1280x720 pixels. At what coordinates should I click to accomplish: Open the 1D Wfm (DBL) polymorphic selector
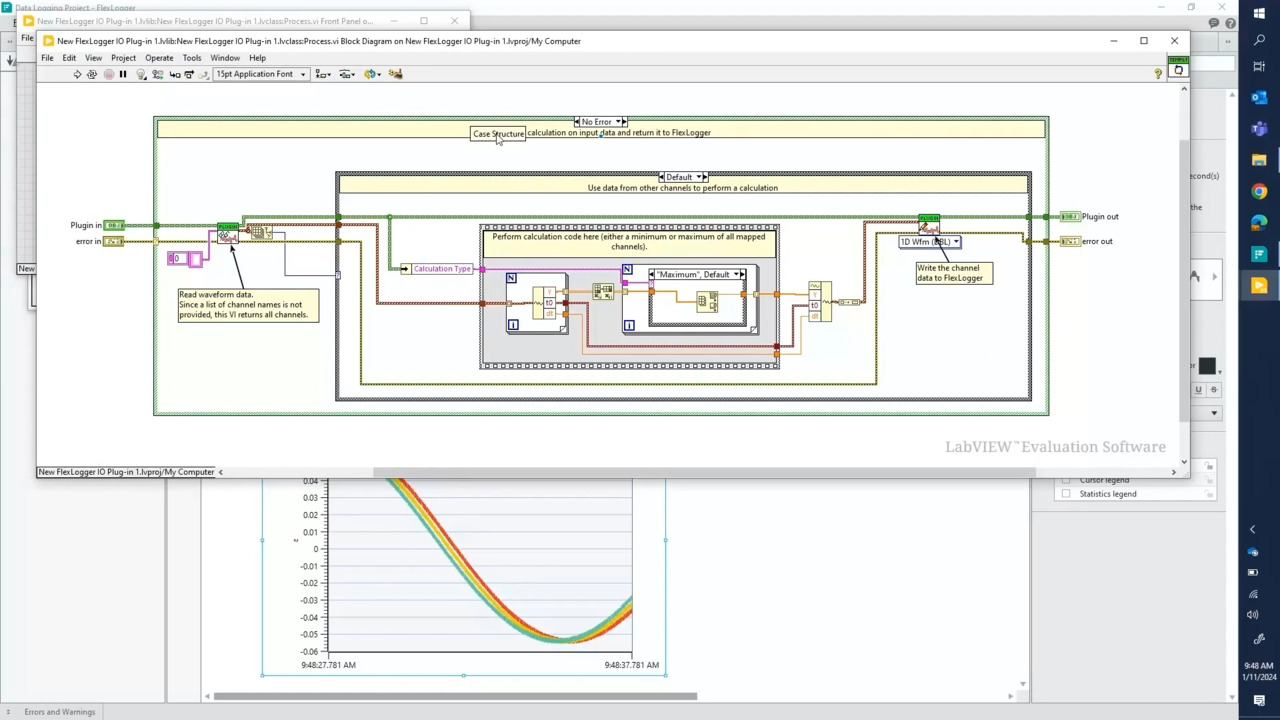click(930, 242)
